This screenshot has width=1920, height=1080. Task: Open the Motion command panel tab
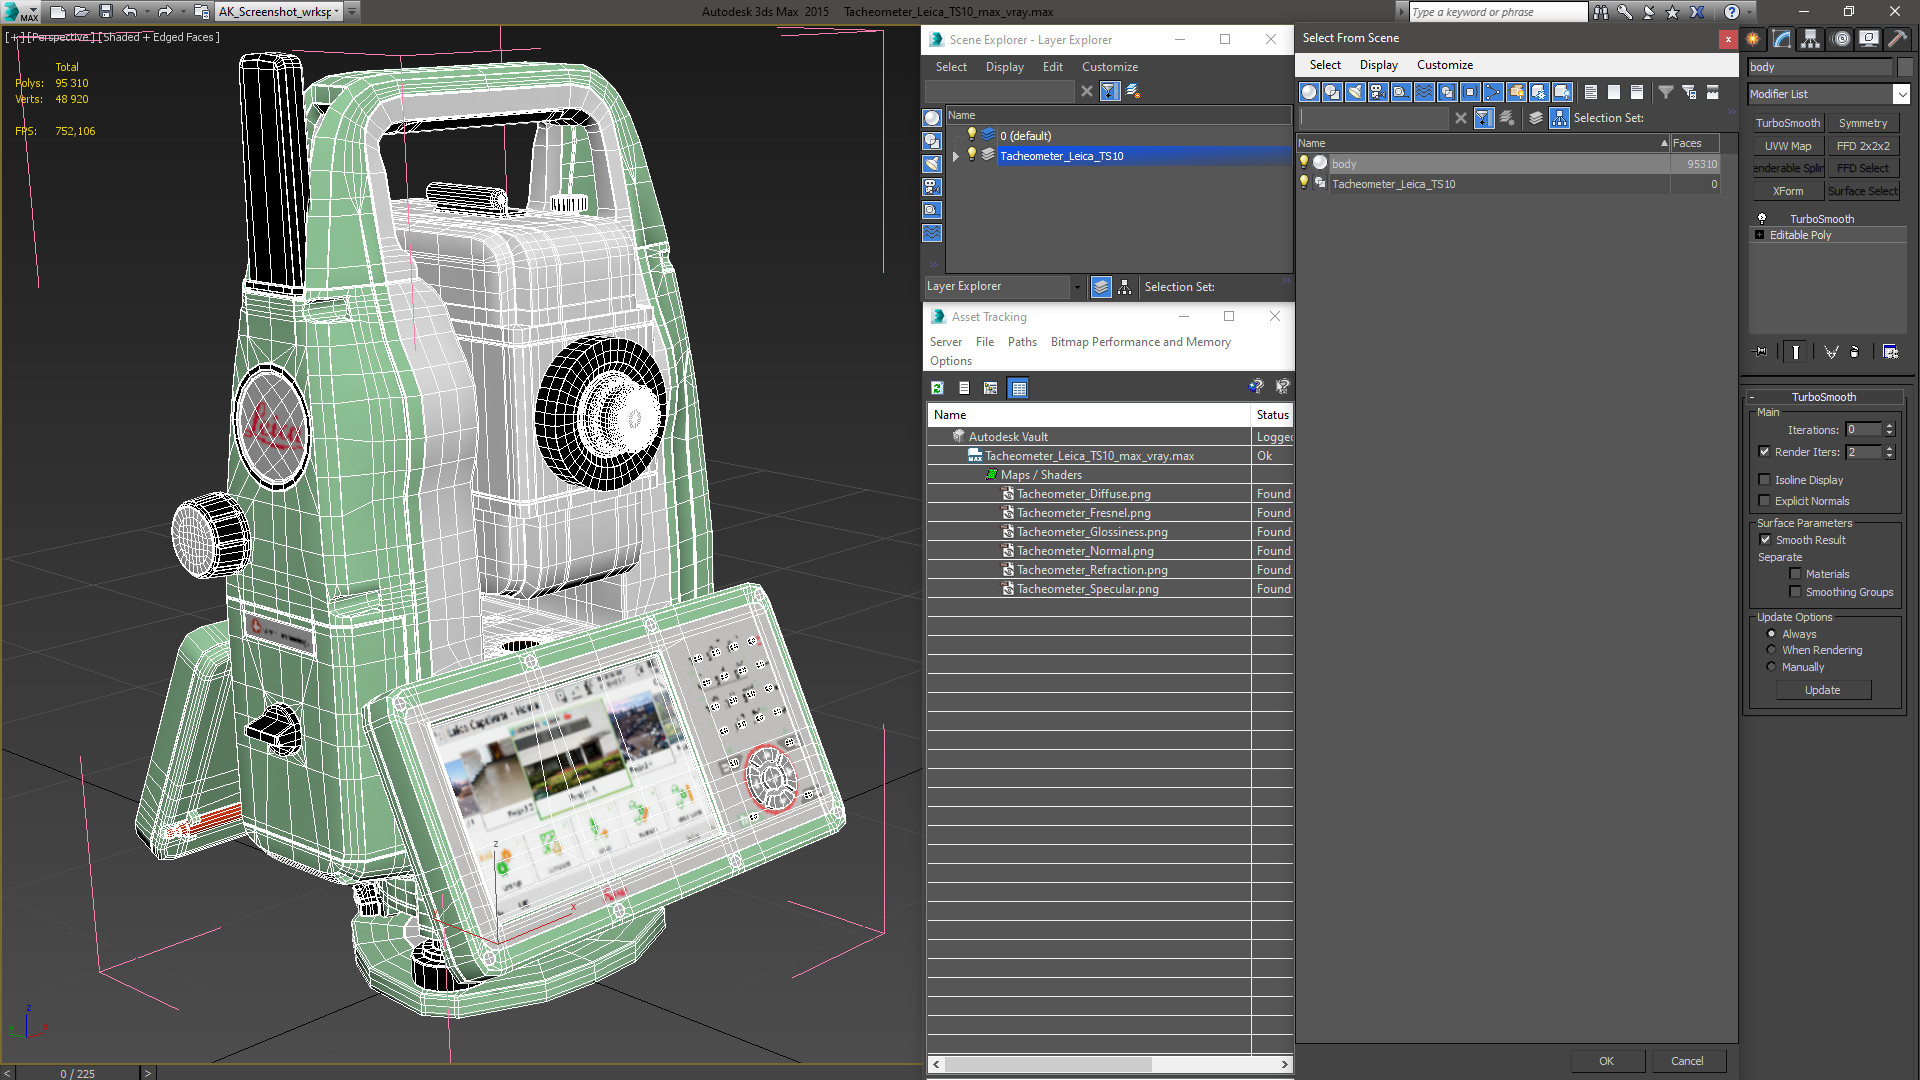(x=1841, y=39)
